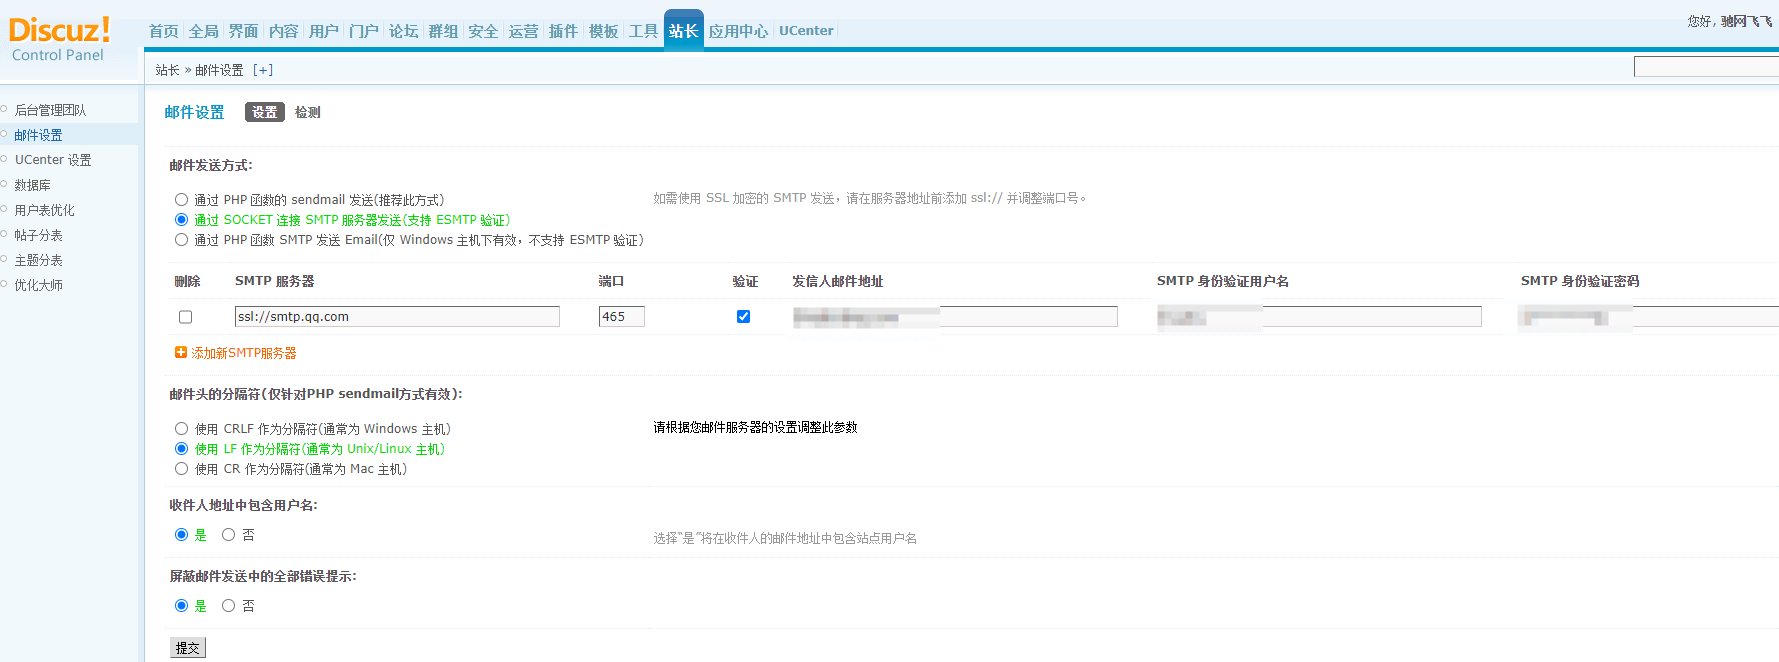1779x662 pixels.
Task: Open the 应用中心 top navigation menu
Action: pyautogui.click(x=738, y=31)
